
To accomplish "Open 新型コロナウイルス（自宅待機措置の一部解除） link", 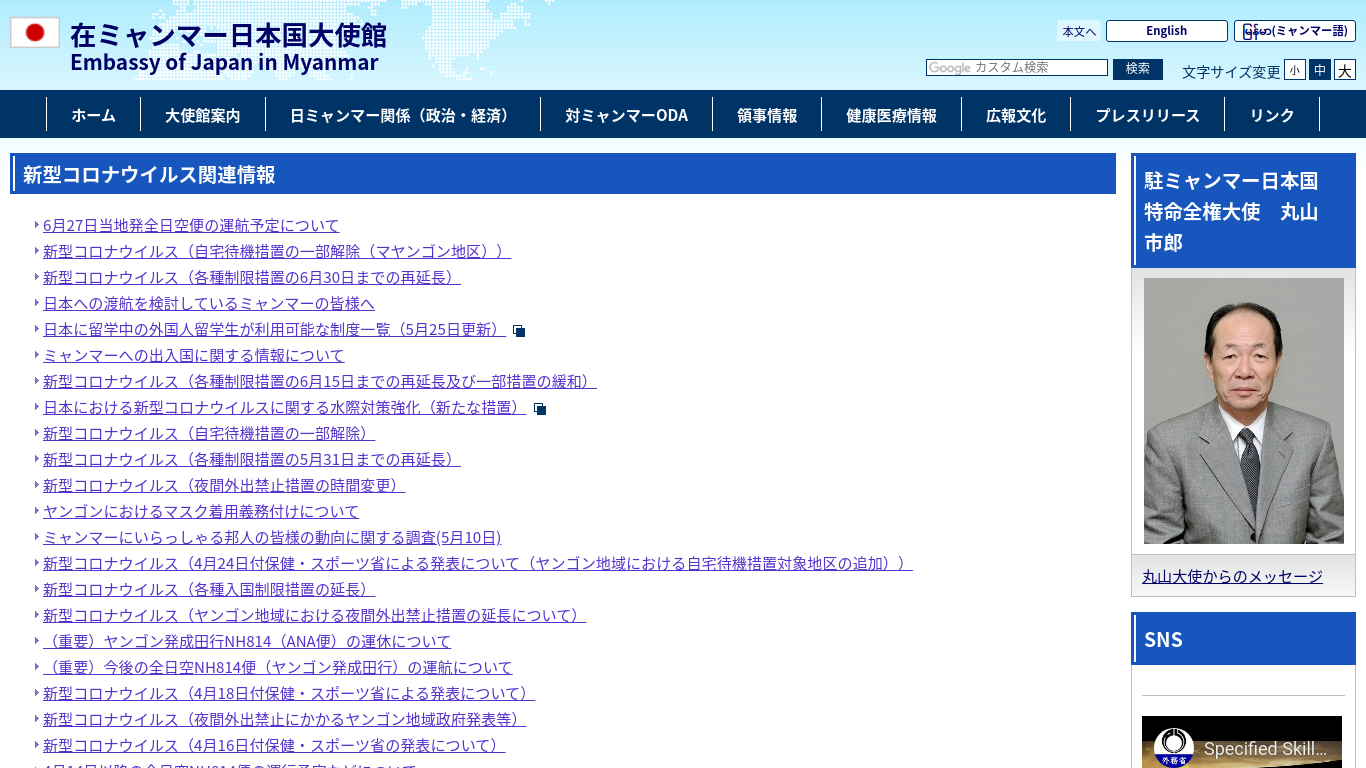I will (x=209, y=434).
